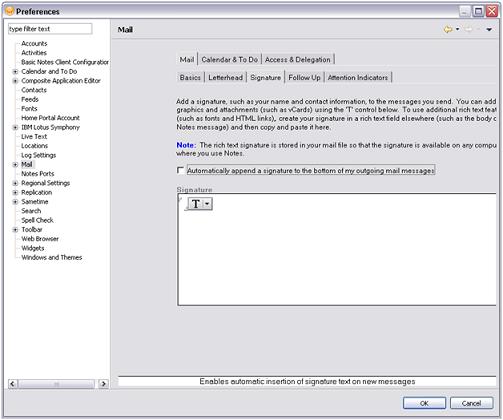The width and height of the screenshot is (503, 420).
Task: Expand the IBM Lotus Symphony node
Action: 15,127
